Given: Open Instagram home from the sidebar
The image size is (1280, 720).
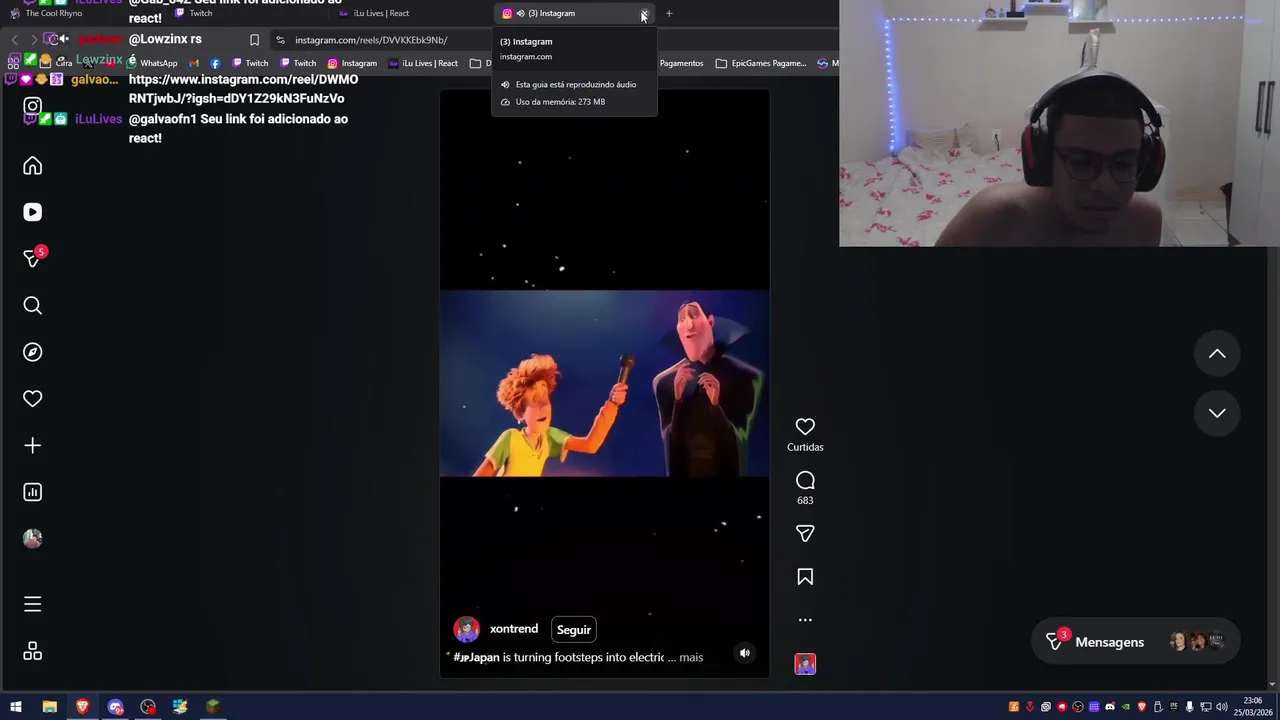Looking at the screenshot, I should click(x=33, y=166).
